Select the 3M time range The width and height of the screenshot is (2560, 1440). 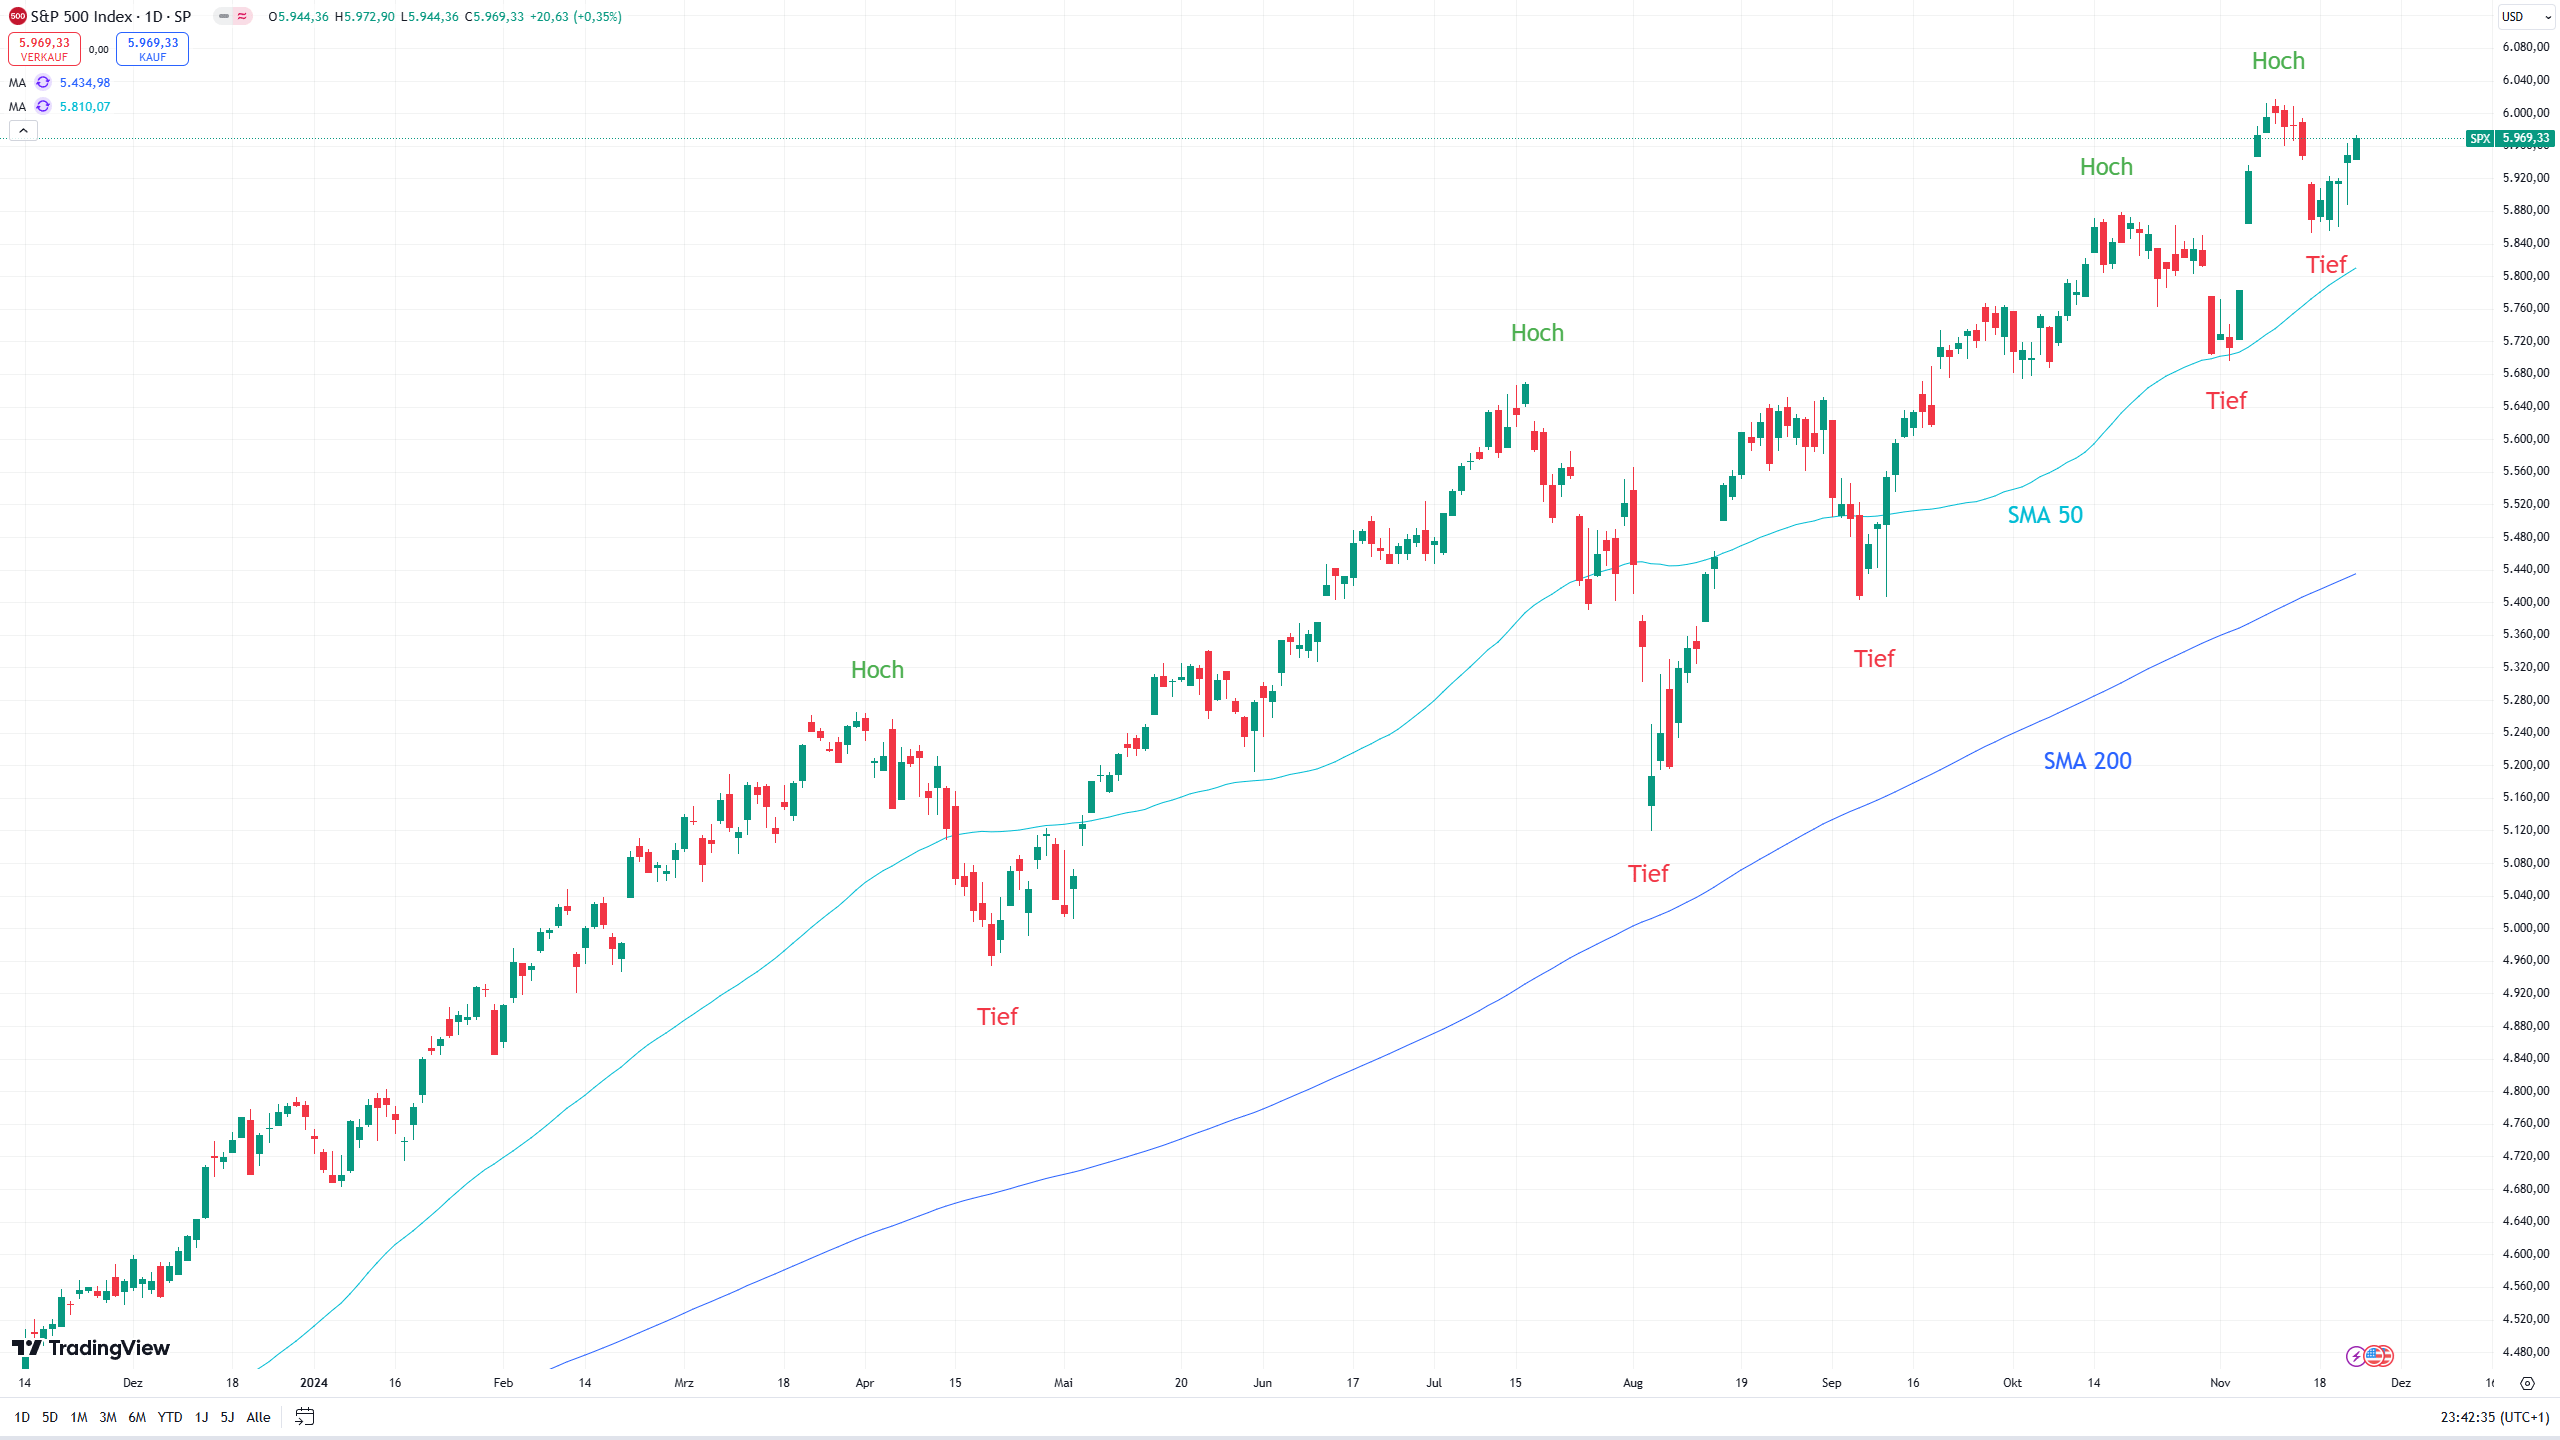click(108, 1417)
